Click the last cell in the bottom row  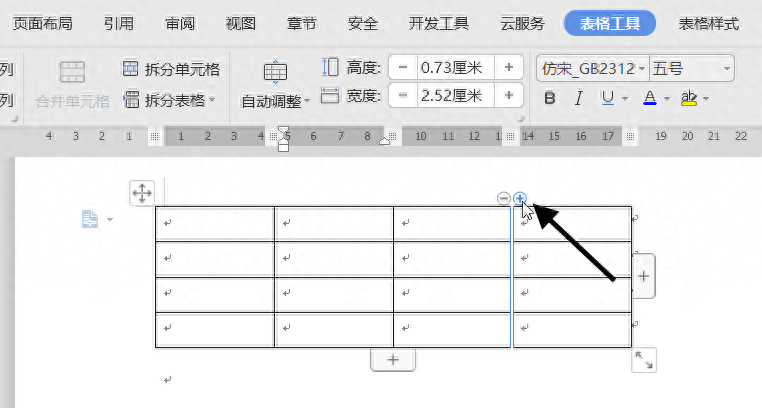pyautogui.click(x=572, y=330)
